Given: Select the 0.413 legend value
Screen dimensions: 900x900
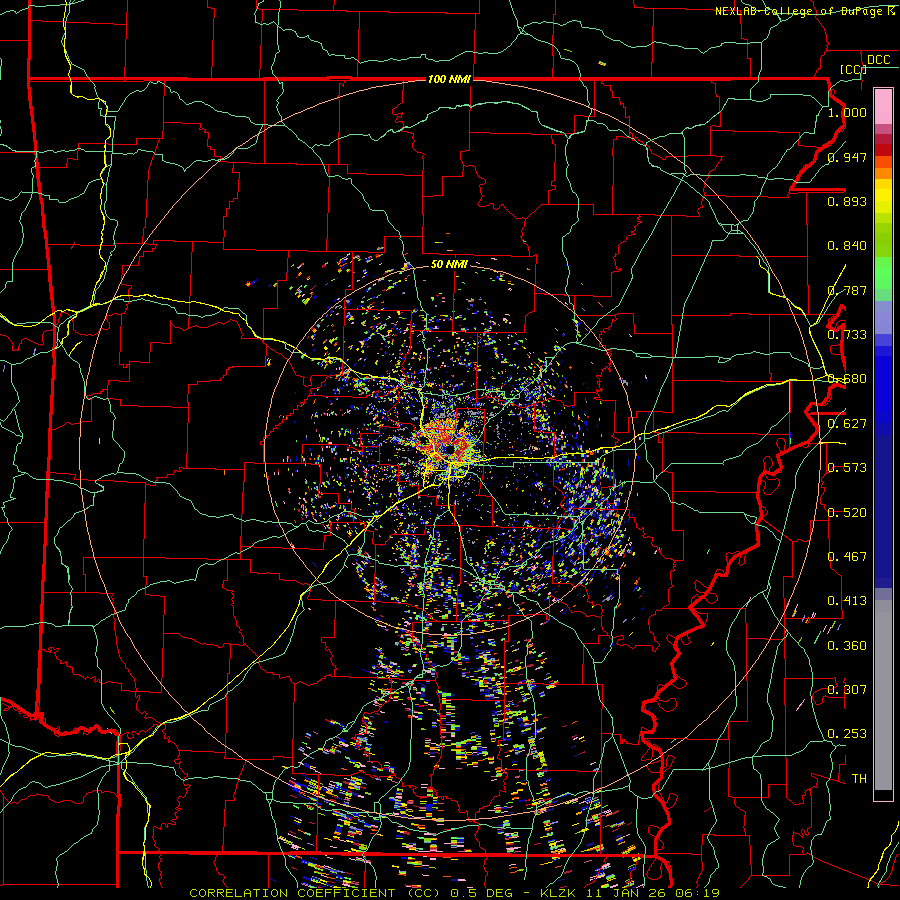Looking at the screenshot, I should [x=847, y=601].
